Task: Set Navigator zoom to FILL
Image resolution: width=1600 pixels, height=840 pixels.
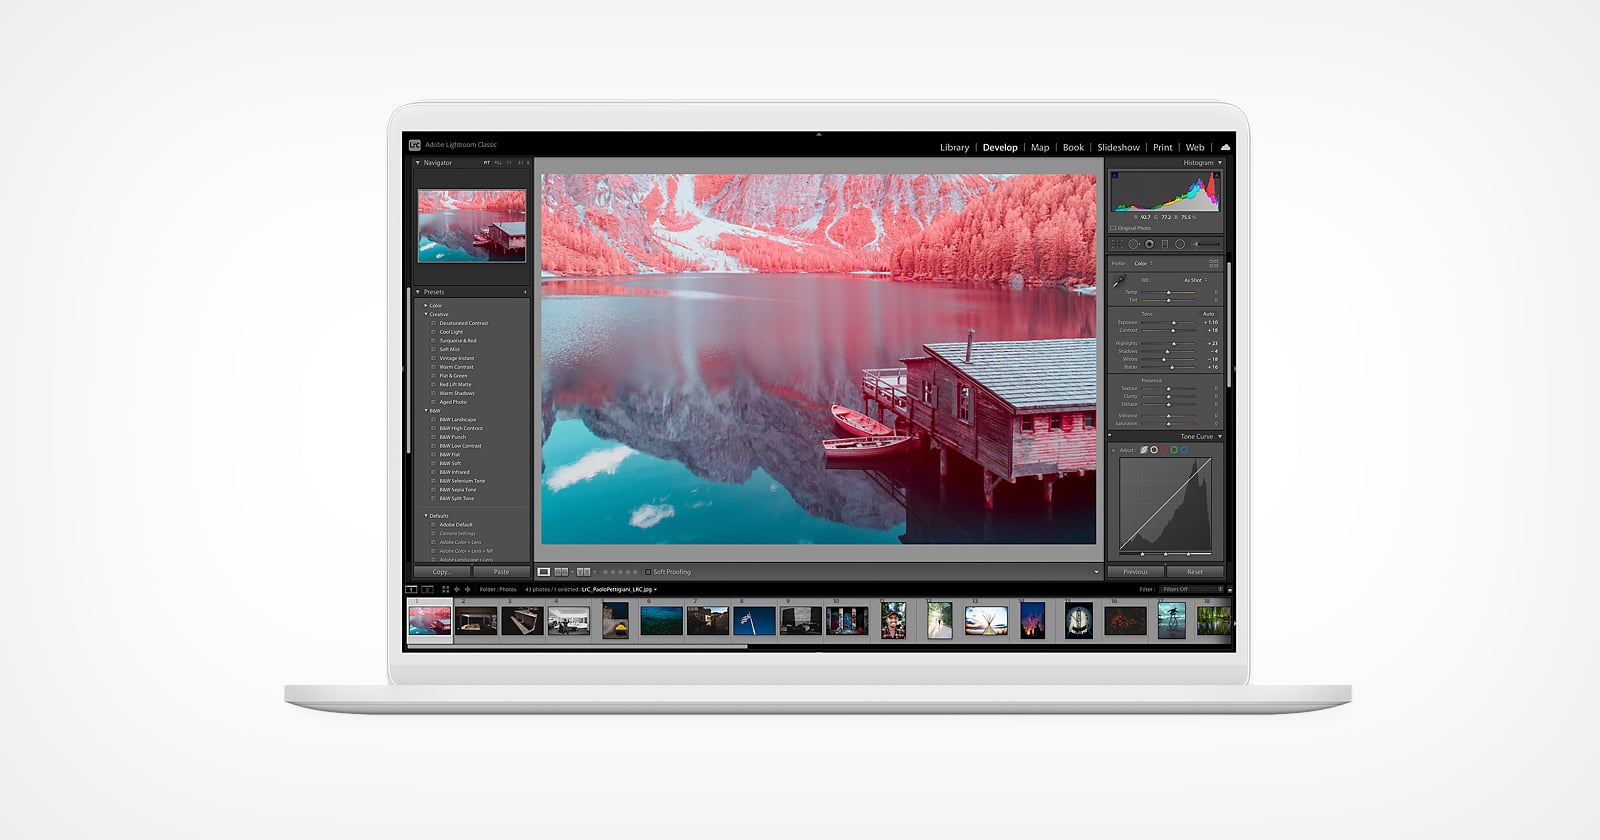Action: click(498, 162)
